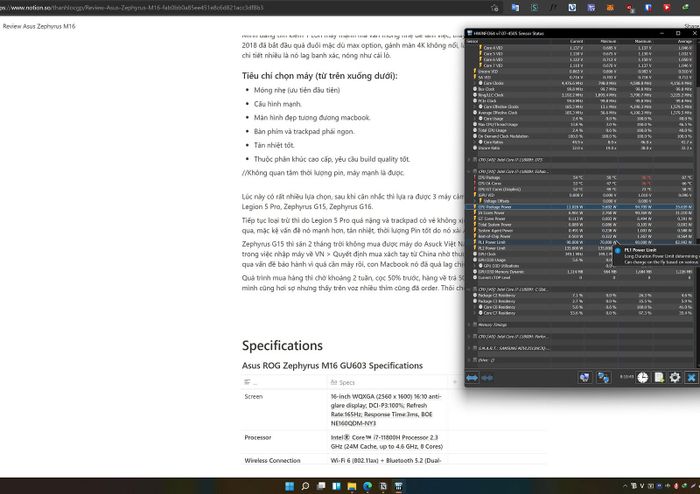This screenshot has width=700, height=494.
Task: Click HWiNFO expand columns arrow icon
Action: [472, 378]
